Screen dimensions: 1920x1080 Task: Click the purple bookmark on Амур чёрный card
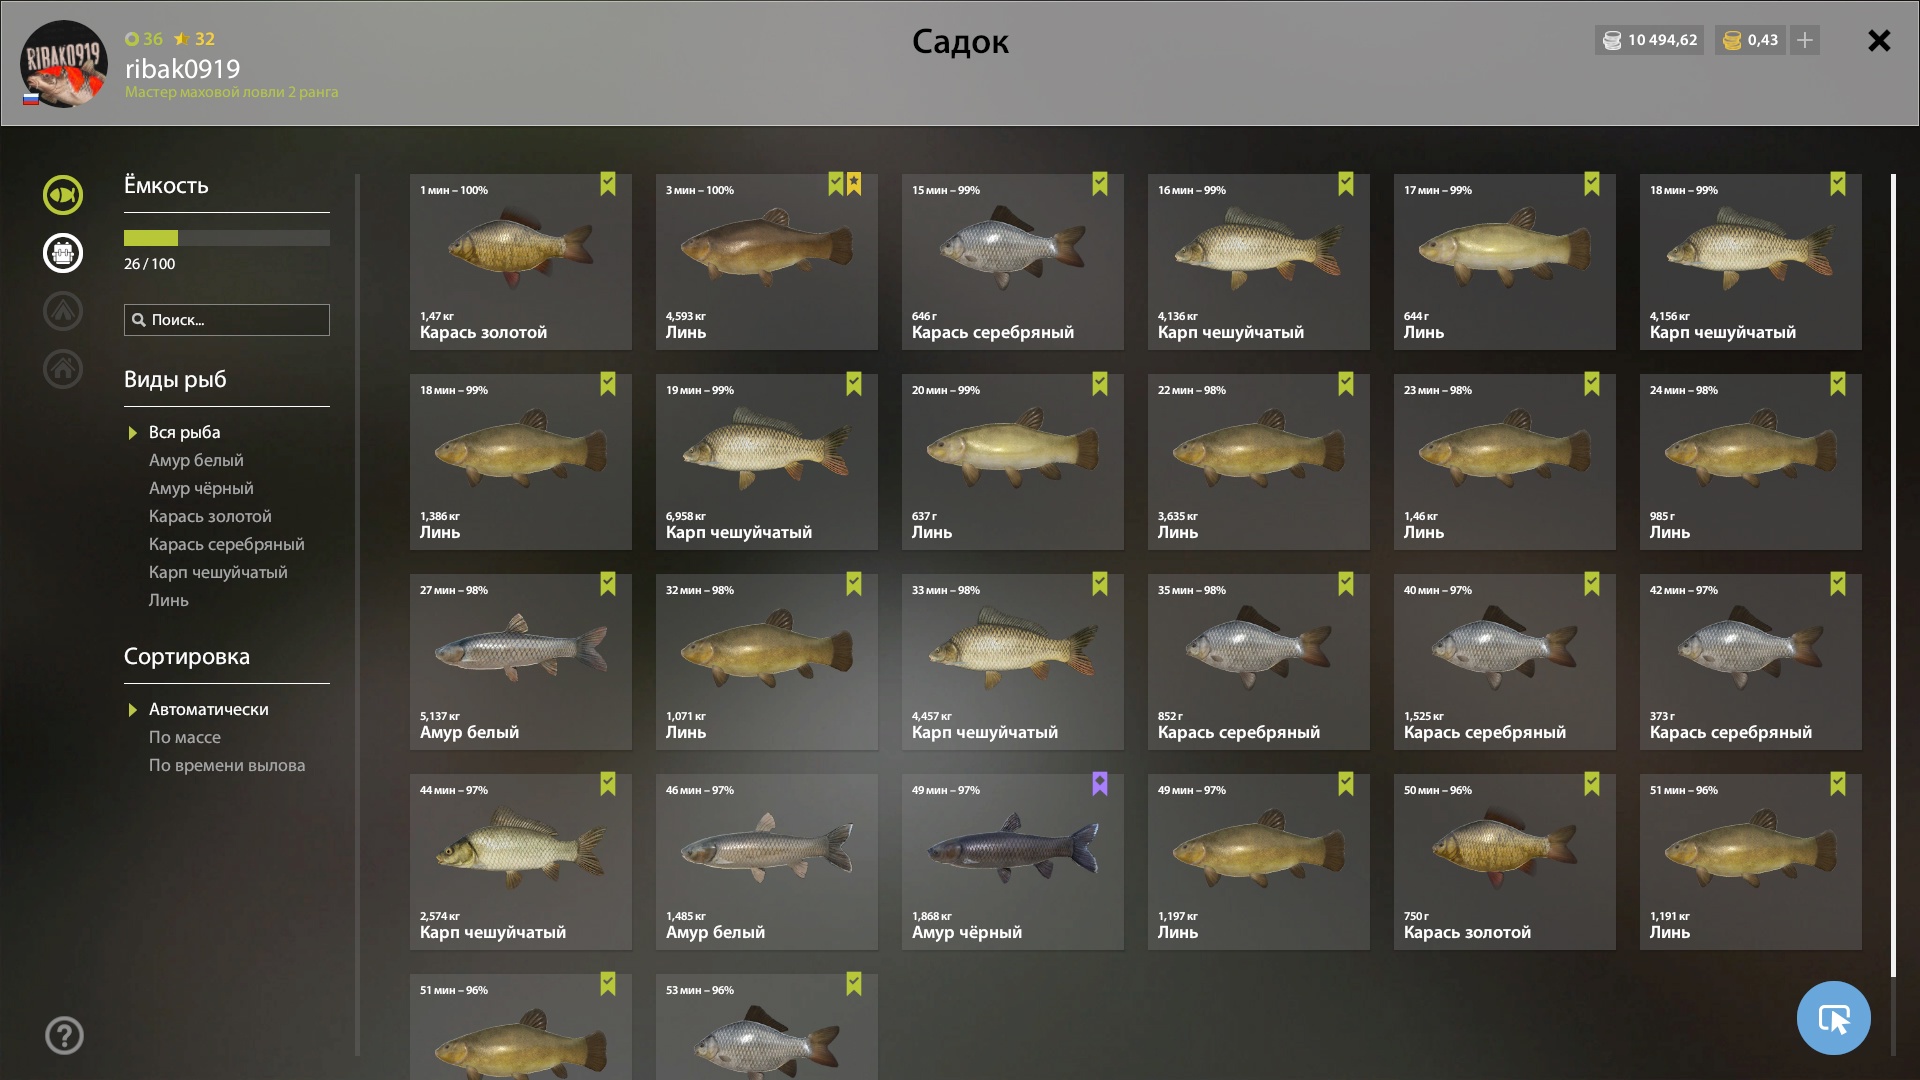click(1100, 784)
